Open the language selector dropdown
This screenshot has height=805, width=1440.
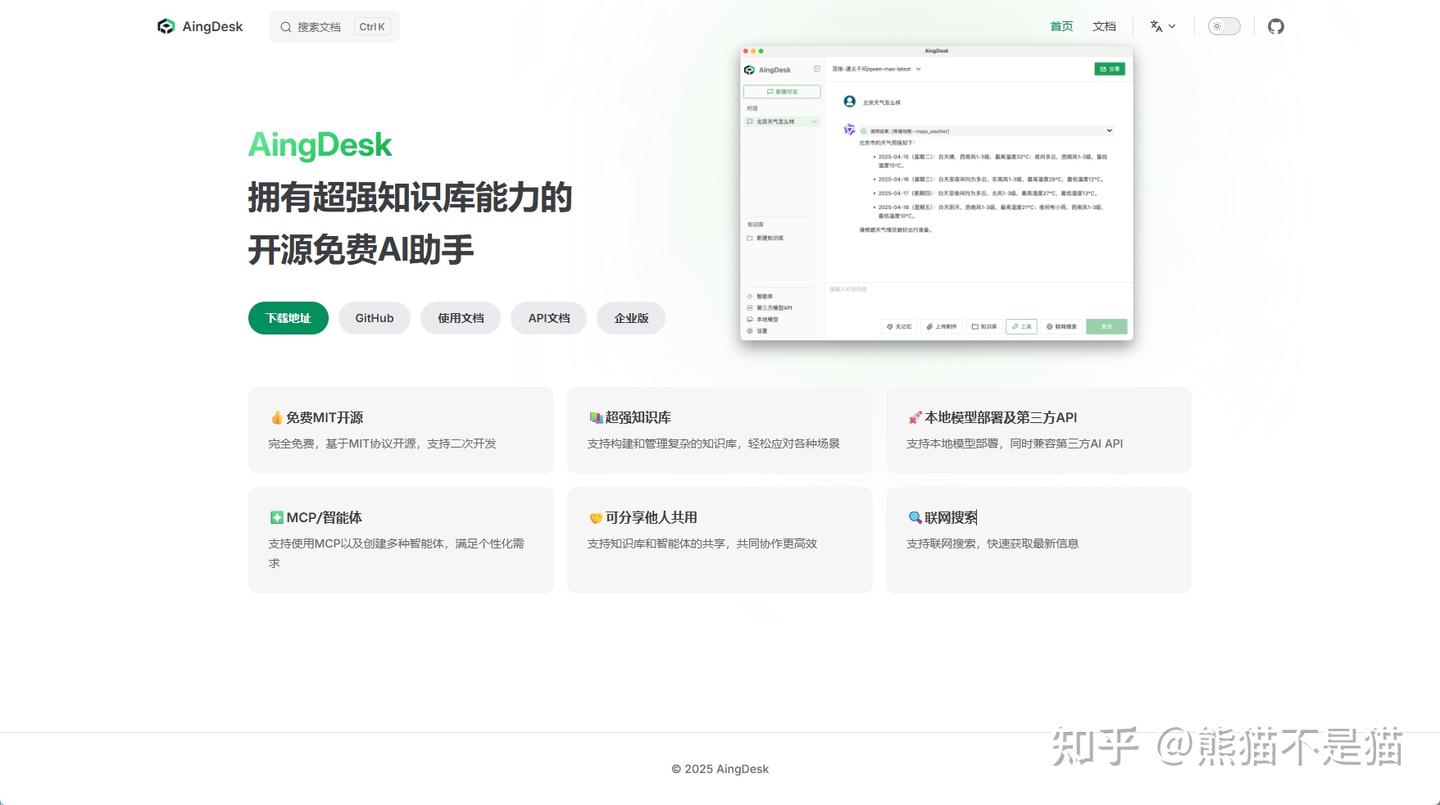click(x=1162, y=26)
